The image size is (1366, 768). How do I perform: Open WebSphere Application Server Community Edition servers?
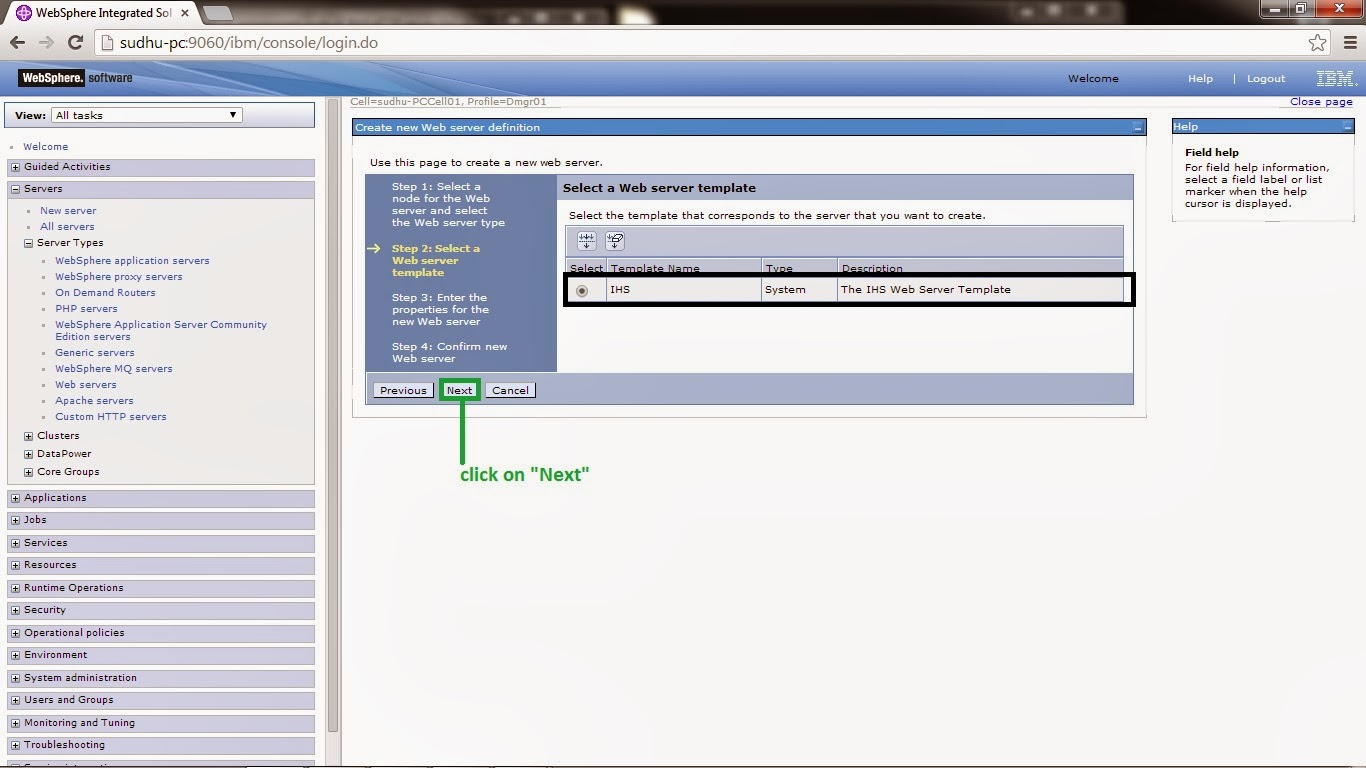click(x=161, y=331)
